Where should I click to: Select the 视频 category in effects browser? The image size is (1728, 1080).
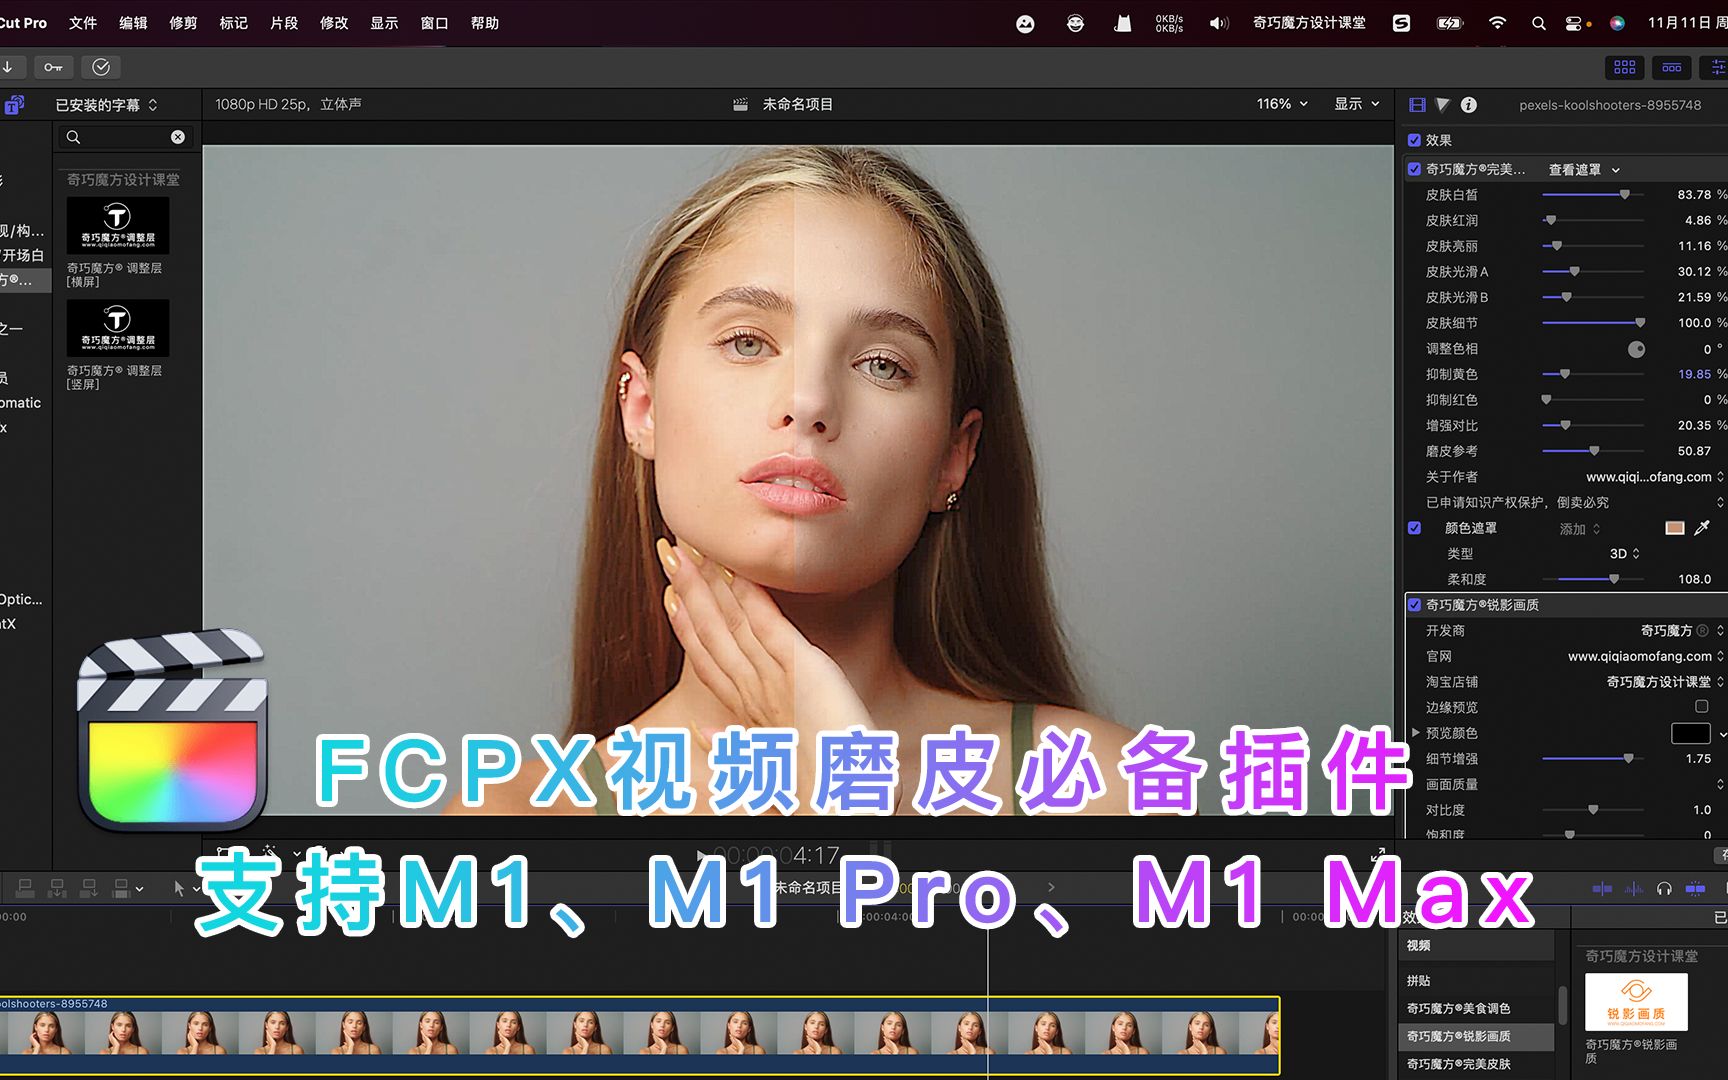pos(1476,945)
